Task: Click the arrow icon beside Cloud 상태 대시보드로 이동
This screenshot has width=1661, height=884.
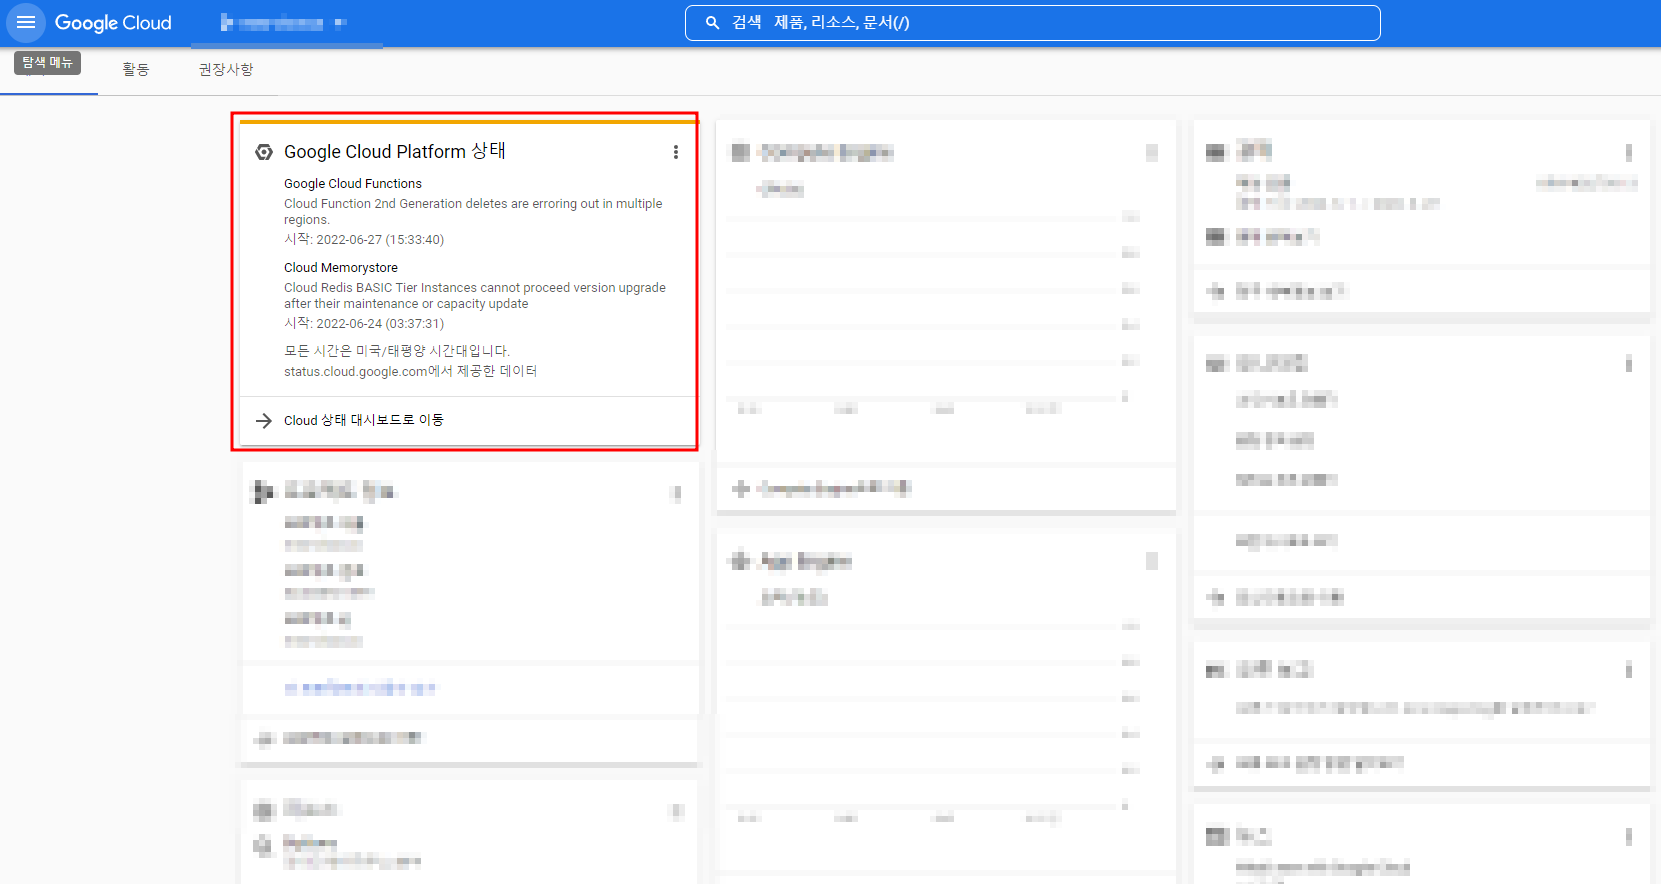Action: (264, 421)
